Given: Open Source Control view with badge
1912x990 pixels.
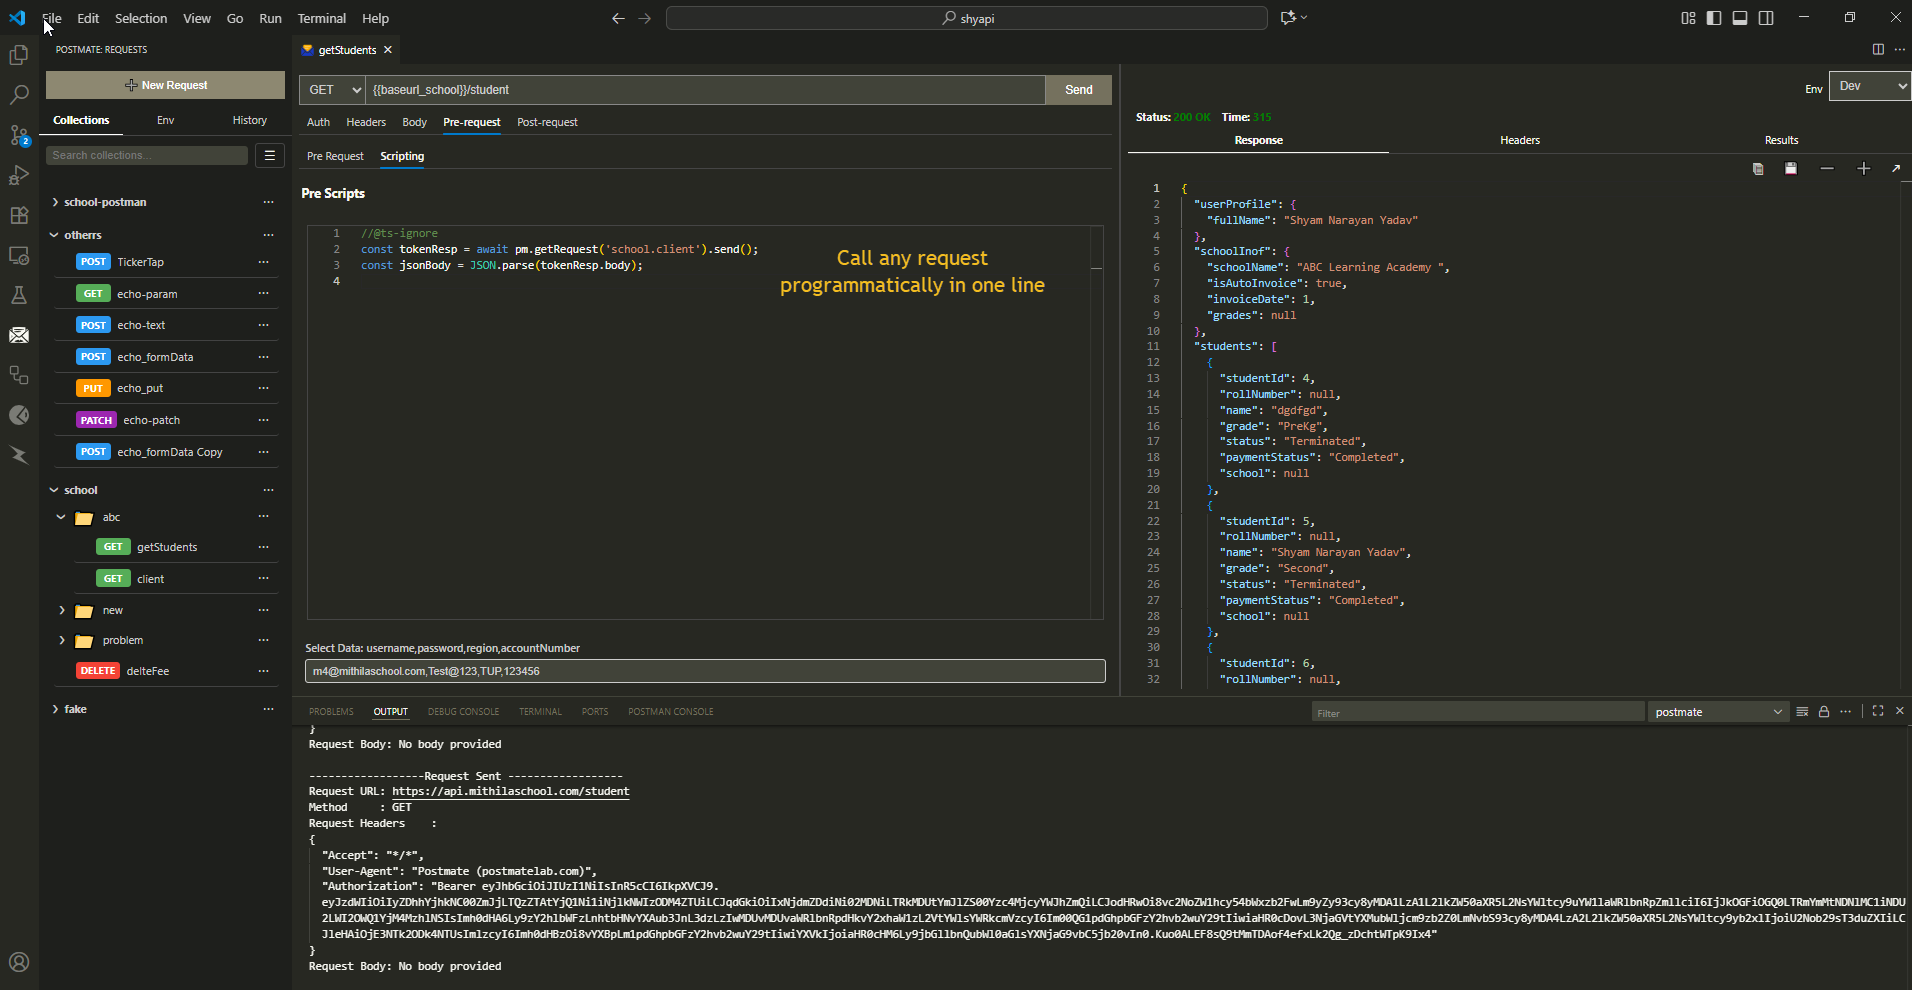Looking at the screenshot, I should coord(19,135).
